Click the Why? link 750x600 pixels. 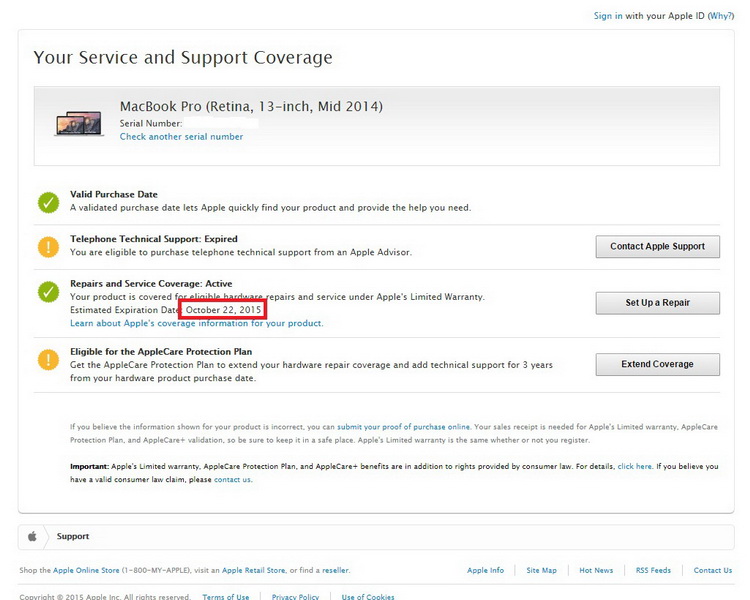720,16
